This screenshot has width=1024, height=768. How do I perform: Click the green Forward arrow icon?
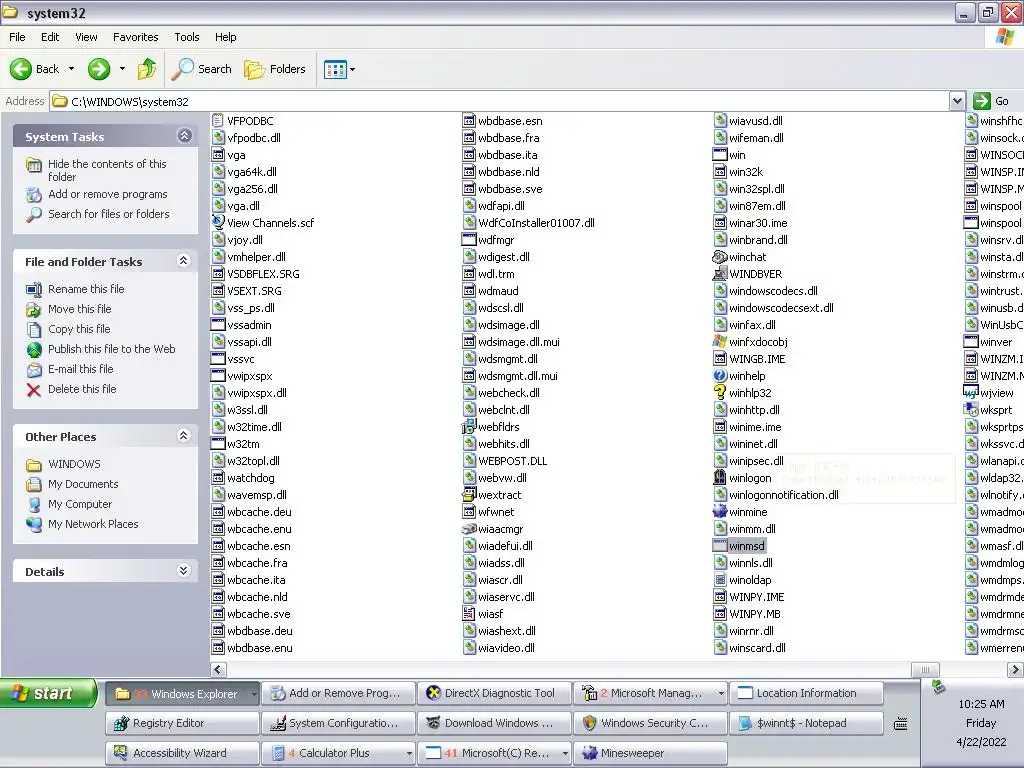tap(99, 69)
